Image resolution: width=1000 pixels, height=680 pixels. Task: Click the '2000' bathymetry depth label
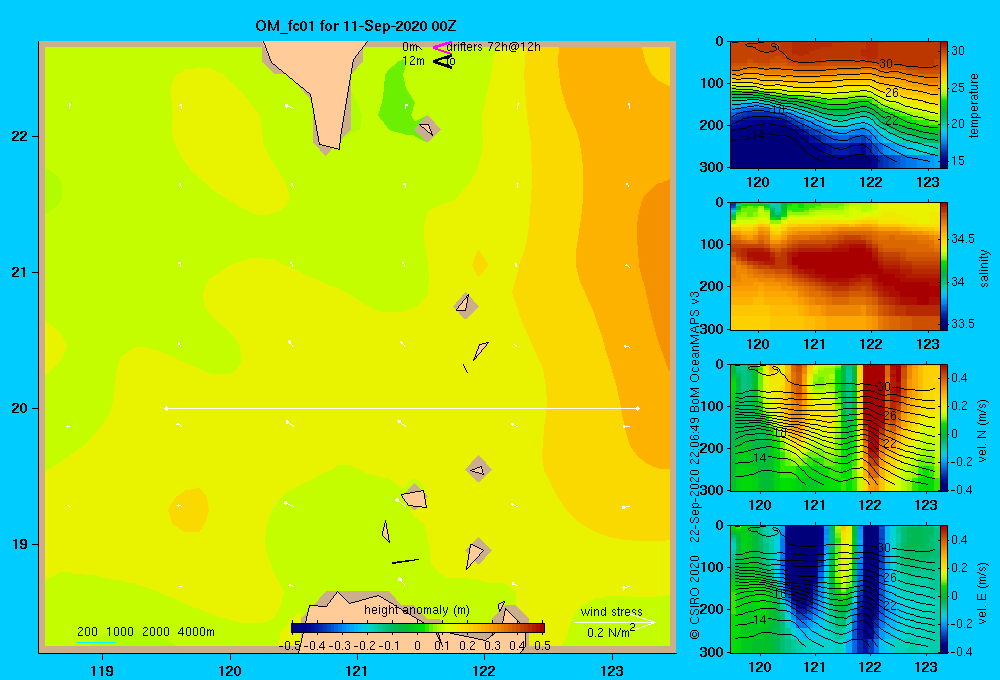(x=156, y=632)
